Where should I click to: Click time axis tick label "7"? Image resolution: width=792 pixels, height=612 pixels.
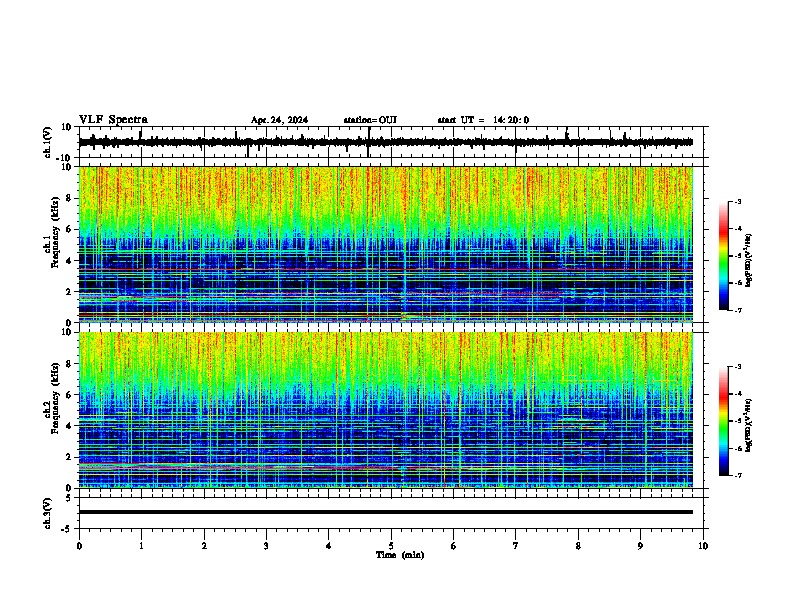pyautogui.click(x=516, y=545)
